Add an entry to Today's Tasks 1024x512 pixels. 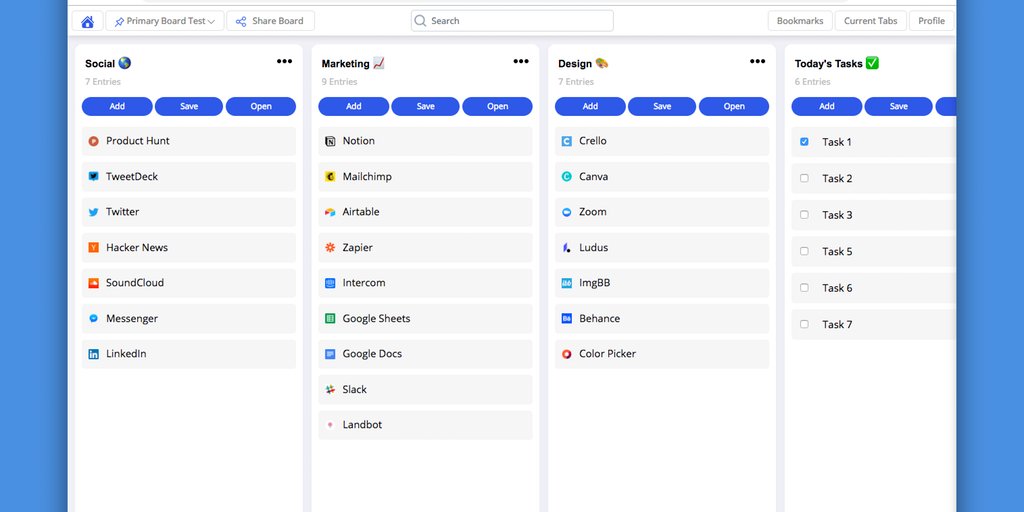point(826,106)
